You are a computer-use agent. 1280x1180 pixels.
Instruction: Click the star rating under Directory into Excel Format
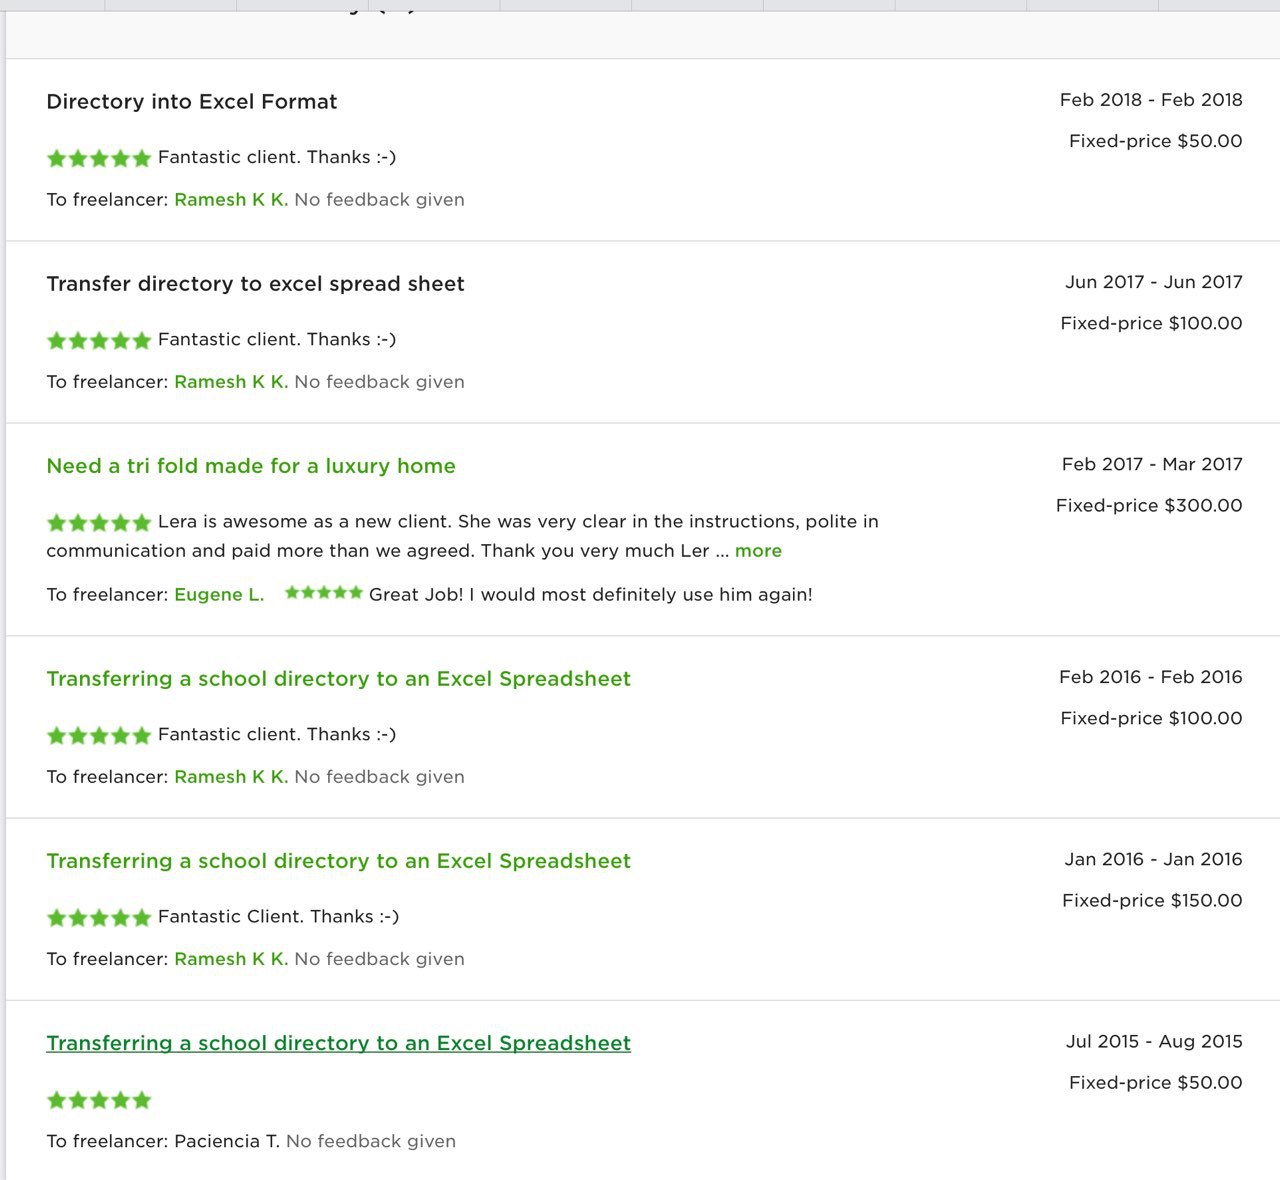click(x=98, y=158)
